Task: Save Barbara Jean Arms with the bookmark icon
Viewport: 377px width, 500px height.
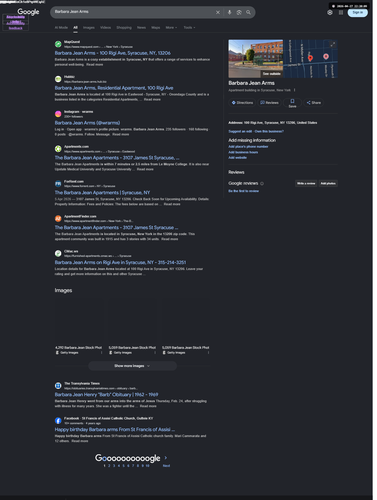Action: [x=292, y=103]
